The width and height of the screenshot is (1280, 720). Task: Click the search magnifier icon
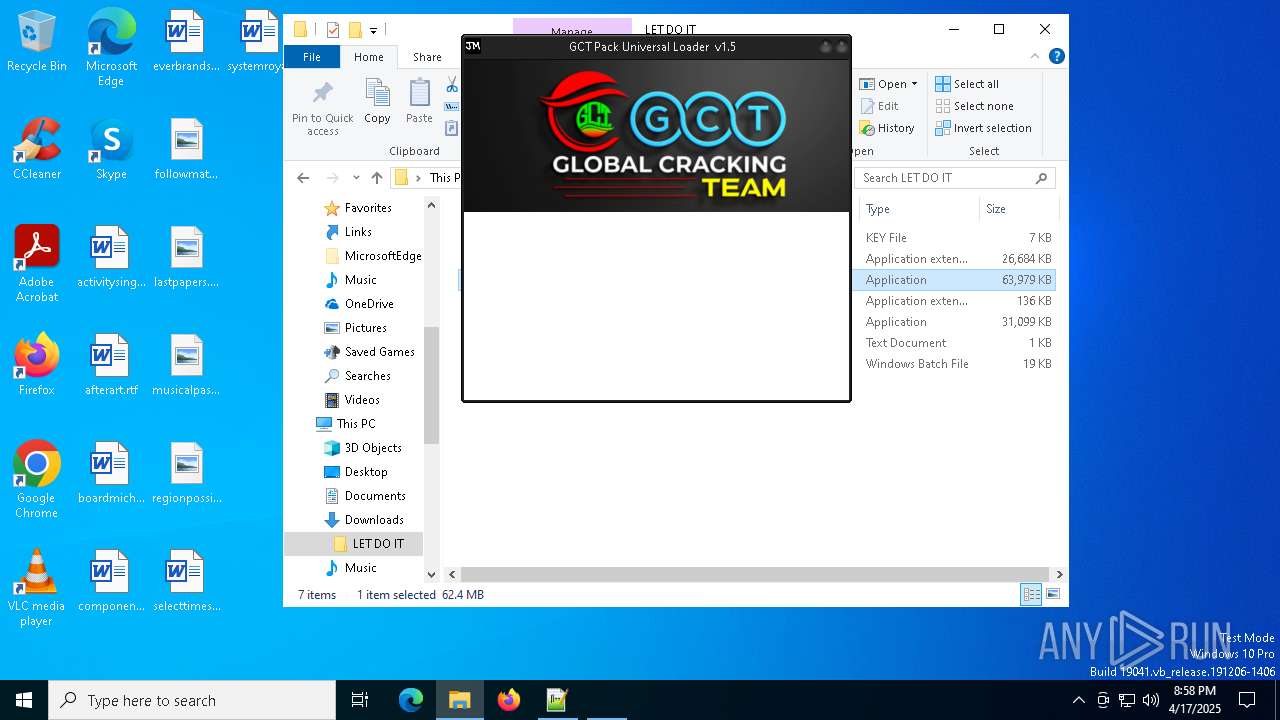pos(1041,178)
